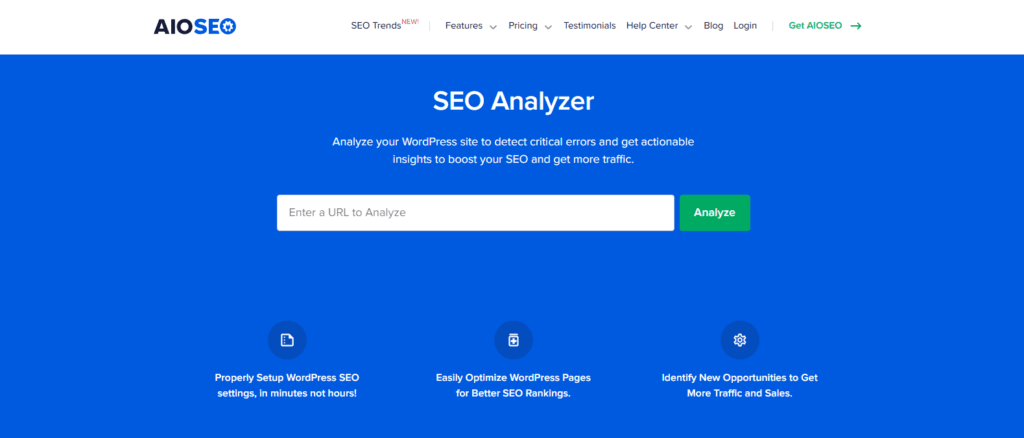Expand the Features dropdown chevron
Screen dimensions: 1024x438
point(493,27)
